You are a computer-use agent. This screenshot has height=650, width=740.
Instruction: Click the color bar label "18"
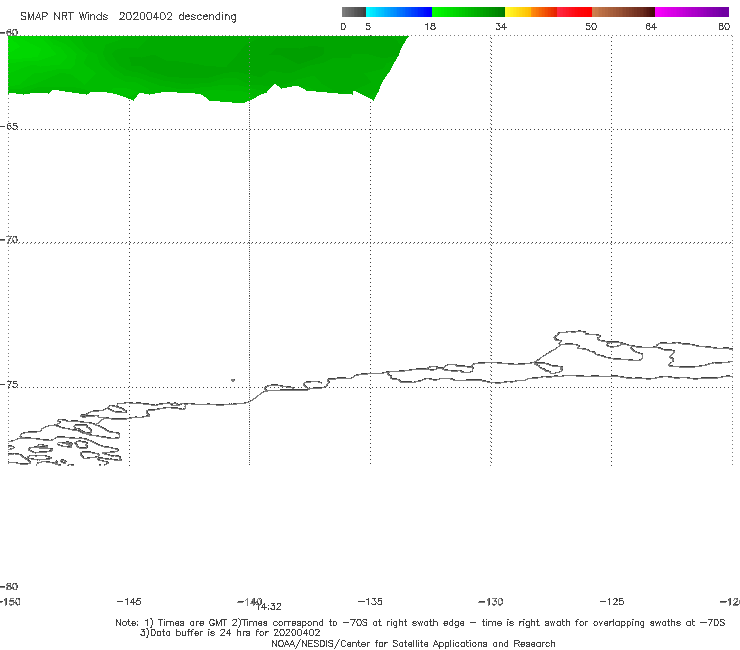(x=430, y=26)
